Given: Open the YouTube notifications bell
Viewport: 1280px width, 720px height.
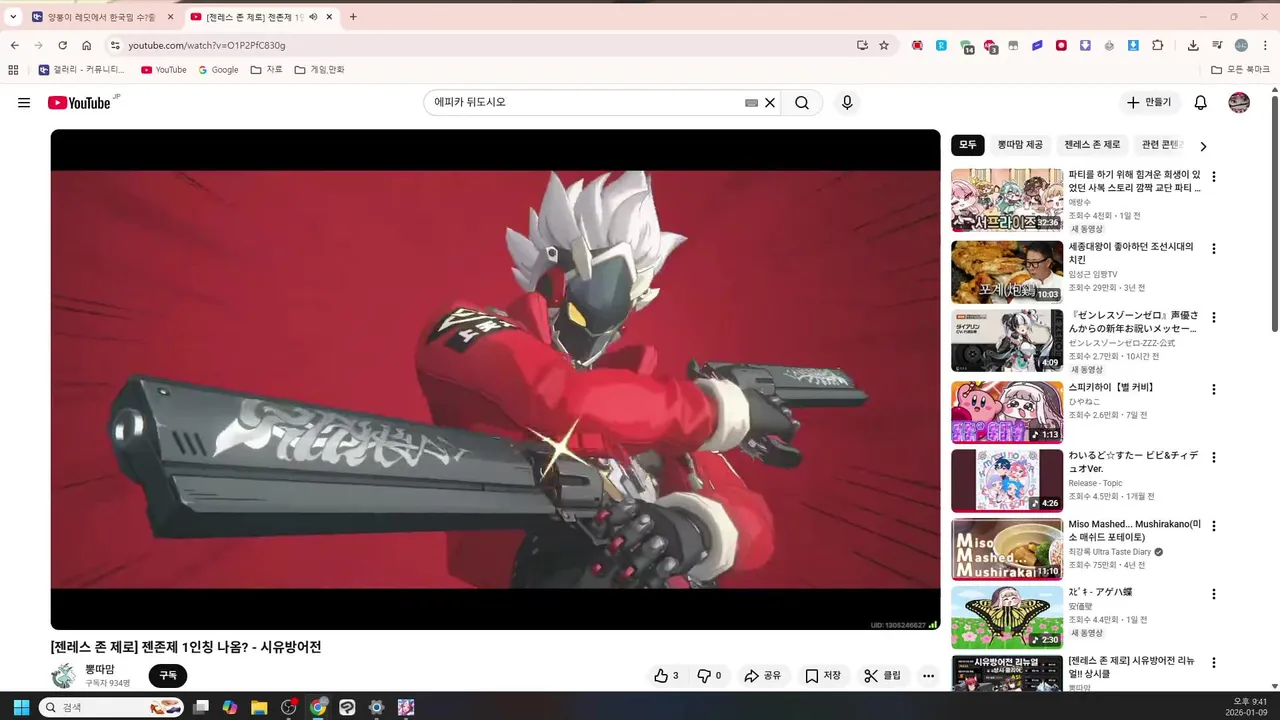Looking at the screenshot, I should (1201, 103).
